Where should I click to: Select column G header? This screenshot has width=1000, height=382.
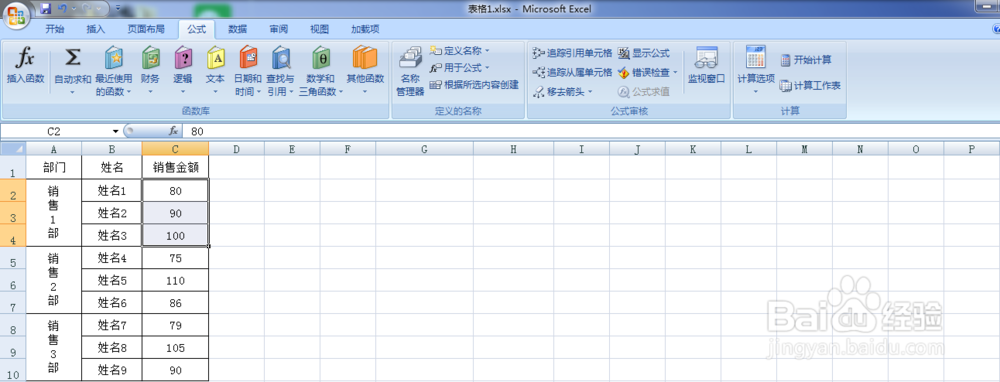(x=424, y=149)
